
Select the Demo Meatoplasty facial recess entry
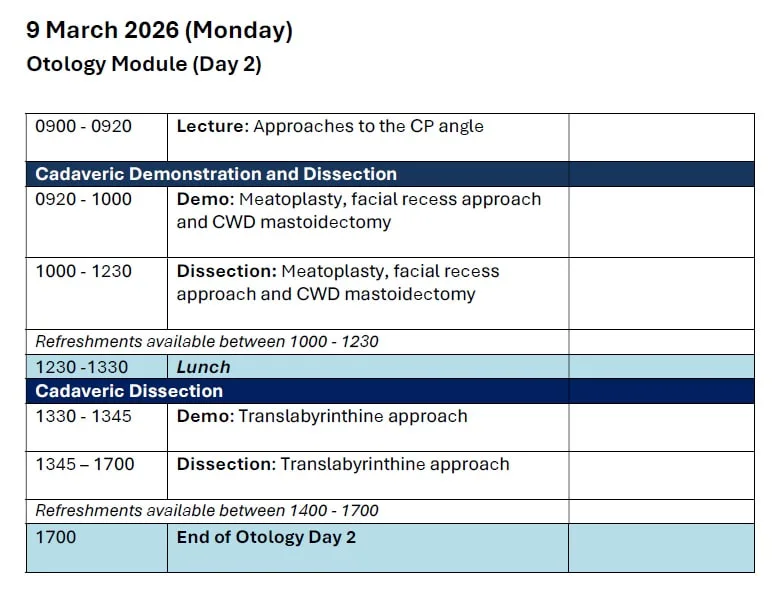(359, 211)
